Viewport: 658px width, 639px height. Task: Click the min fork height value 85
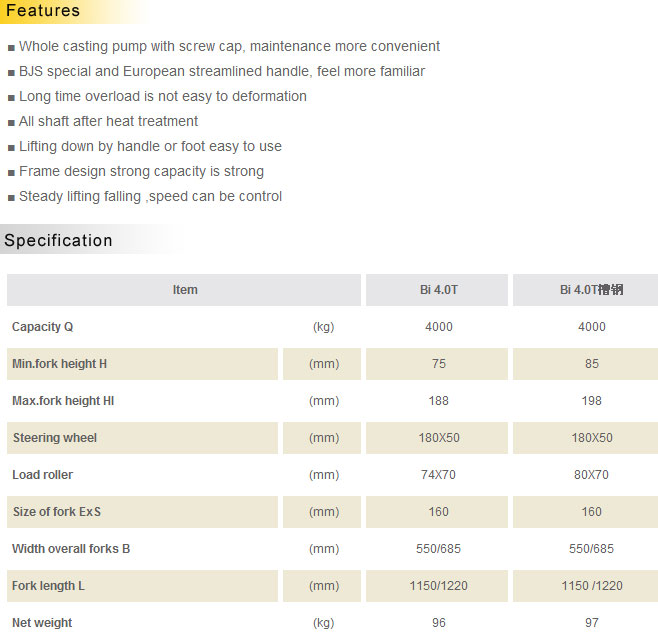591,364
